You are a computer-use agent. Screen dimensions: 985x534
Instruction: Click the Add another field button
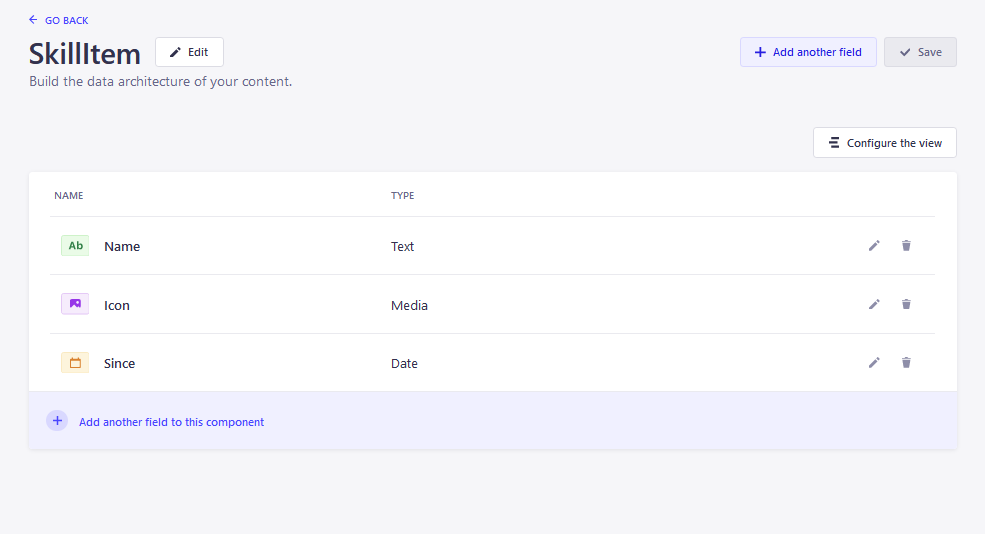(808, 52)
